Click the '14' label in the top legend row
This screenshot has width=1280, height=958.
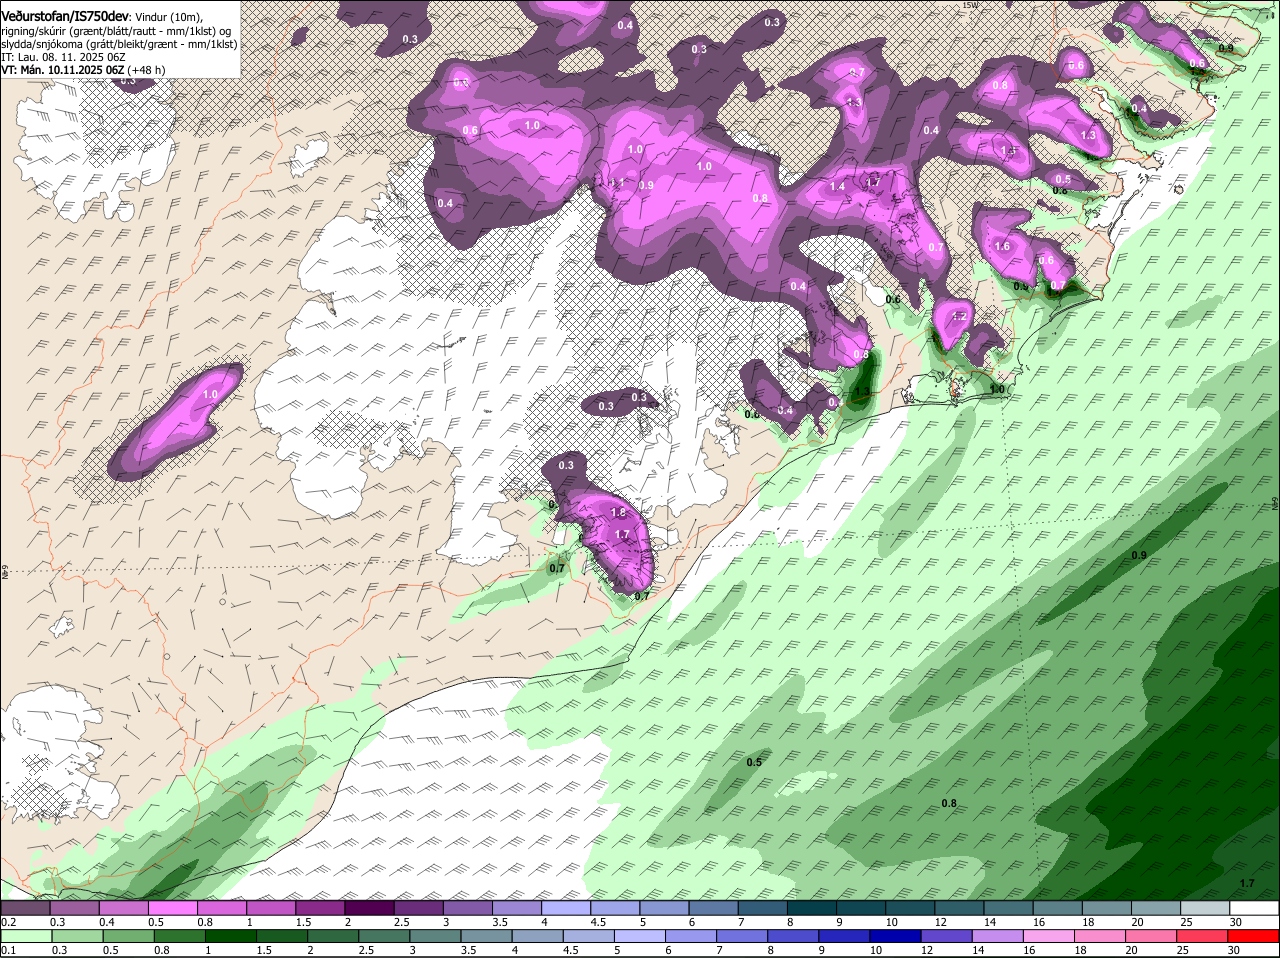(x=990, y=922)
